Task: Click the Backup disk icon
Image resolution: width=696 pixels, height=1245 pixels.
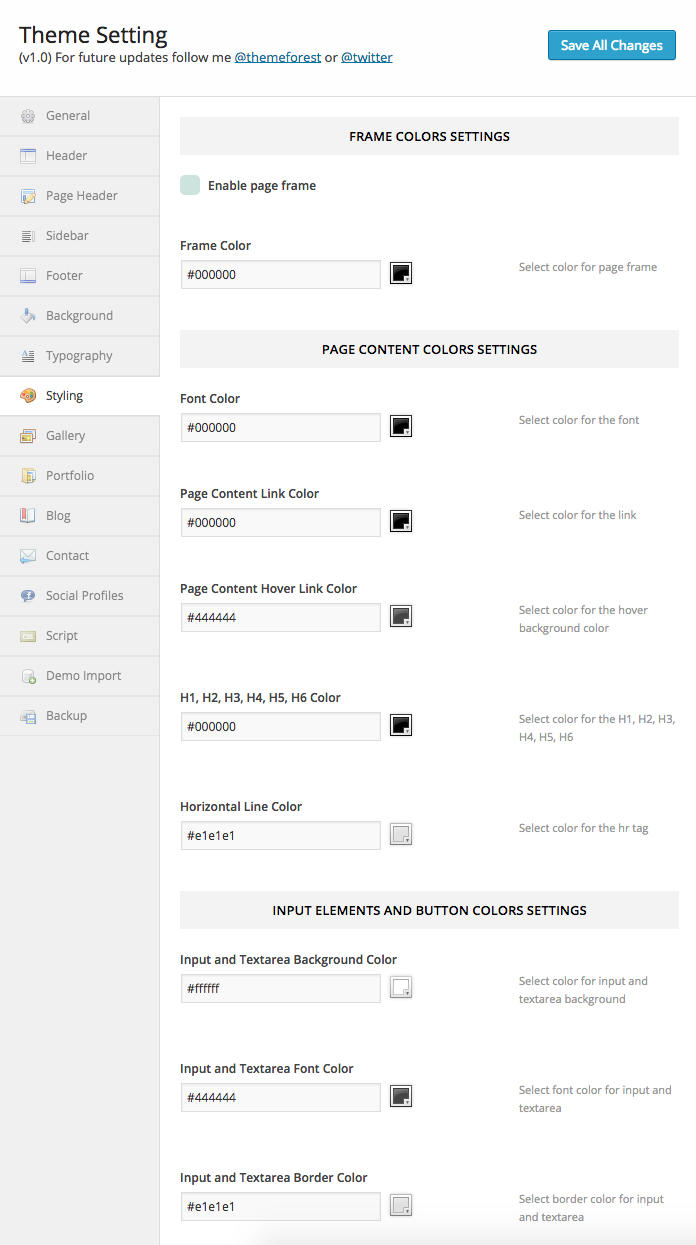Action: pos(28,716)
